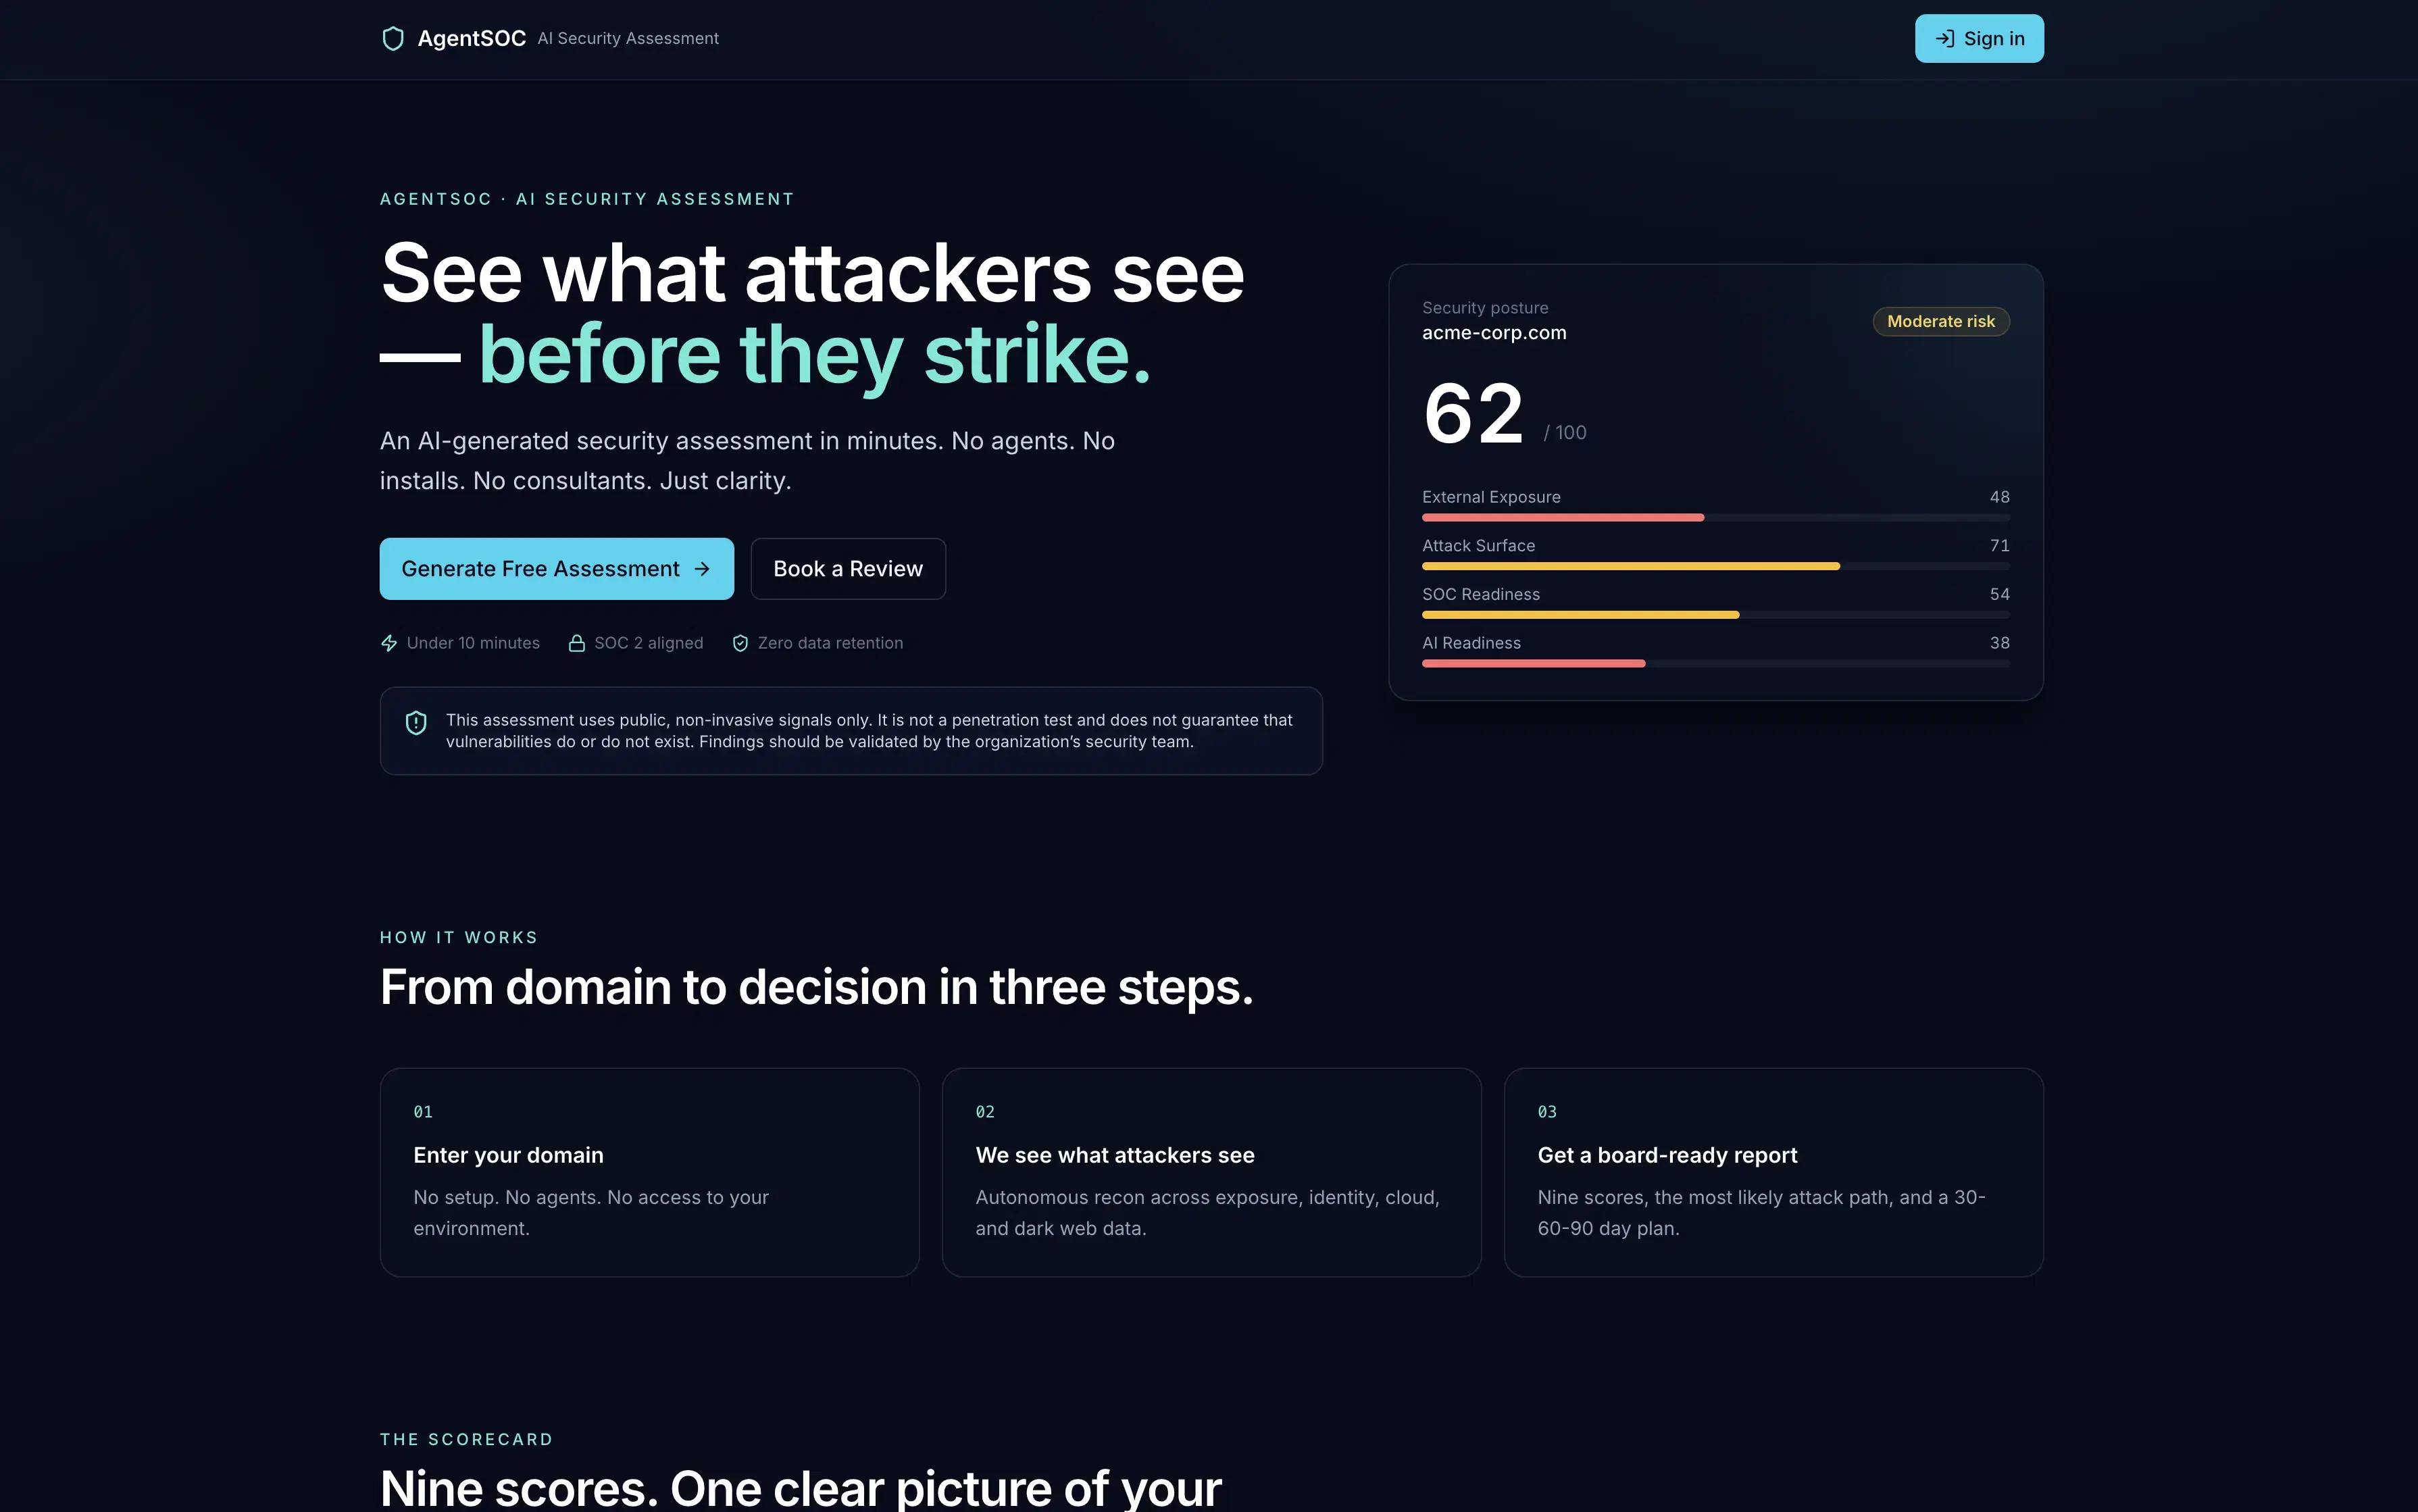The height and width of the screenshot is (1512, 2418).
Task: Click the lightning bolt icon near Under 10 minutes
Action: (x=389, y=643)
